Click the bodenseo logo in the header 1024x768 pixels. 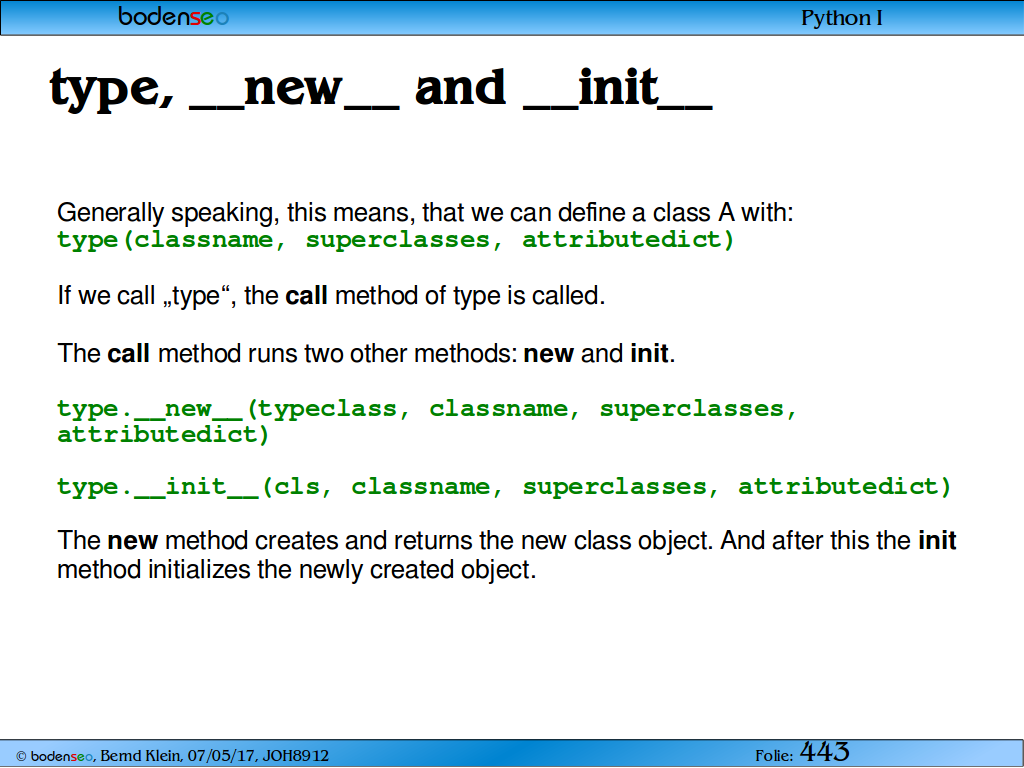tap(173, 16)
